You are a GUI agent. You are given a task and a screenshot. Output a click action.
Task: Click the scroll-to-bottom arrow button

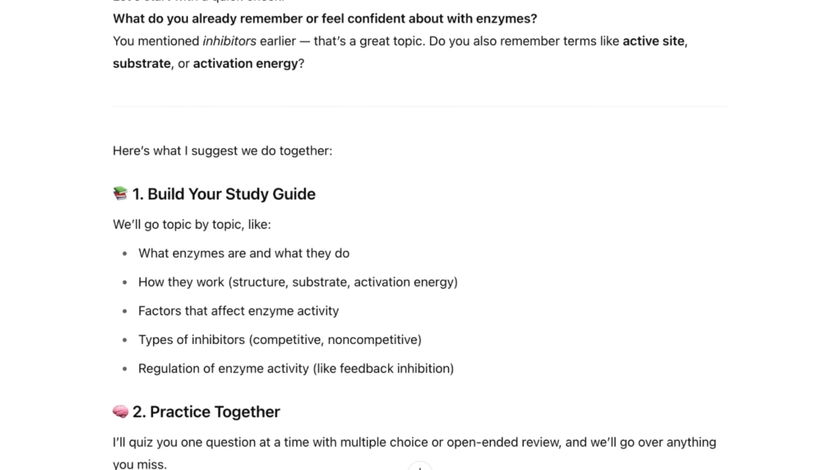coord(420,466)
